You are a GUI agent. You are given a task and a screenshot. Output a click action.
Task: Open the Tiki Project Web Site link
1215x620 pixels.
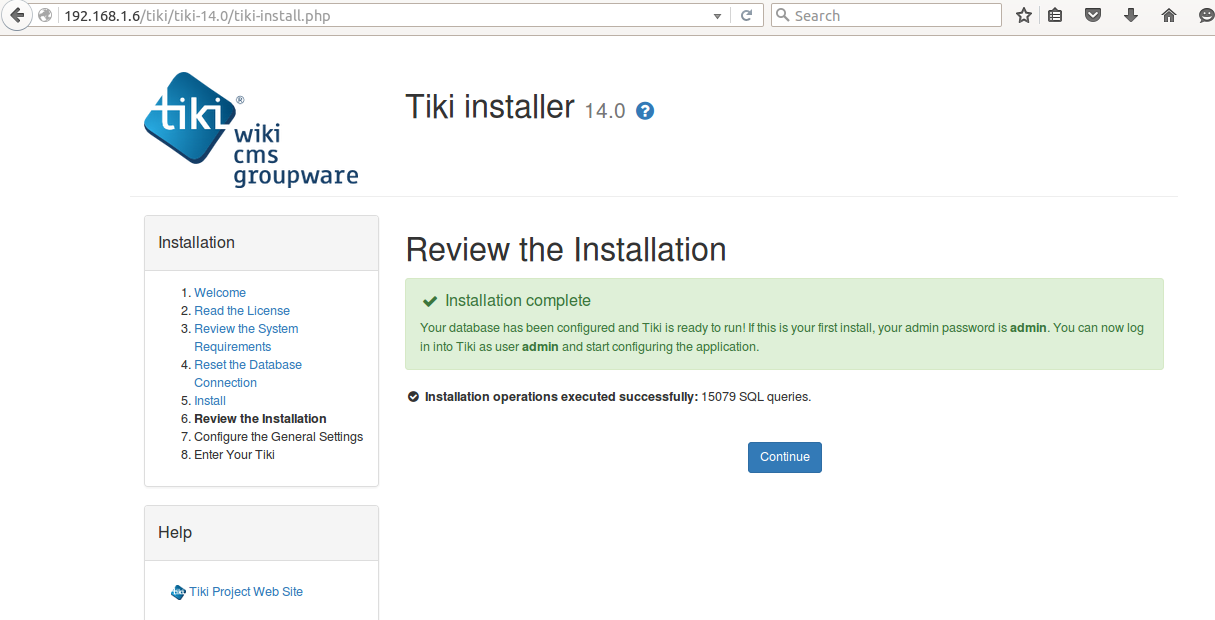246,592
